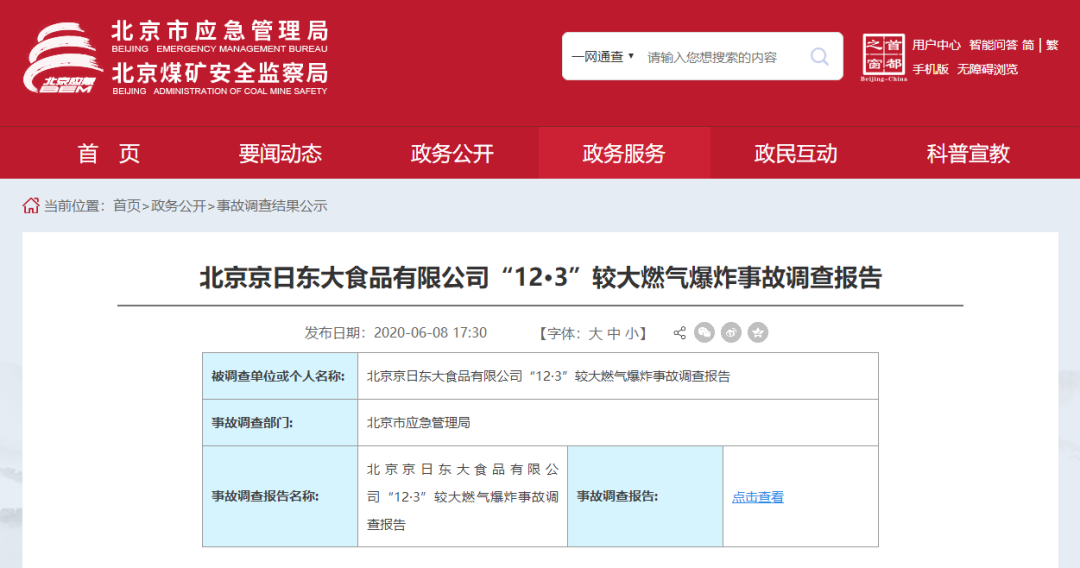The height and width of the screenshot is (568, 1080).
Task: Click the article title heading text
Action: 541,277
